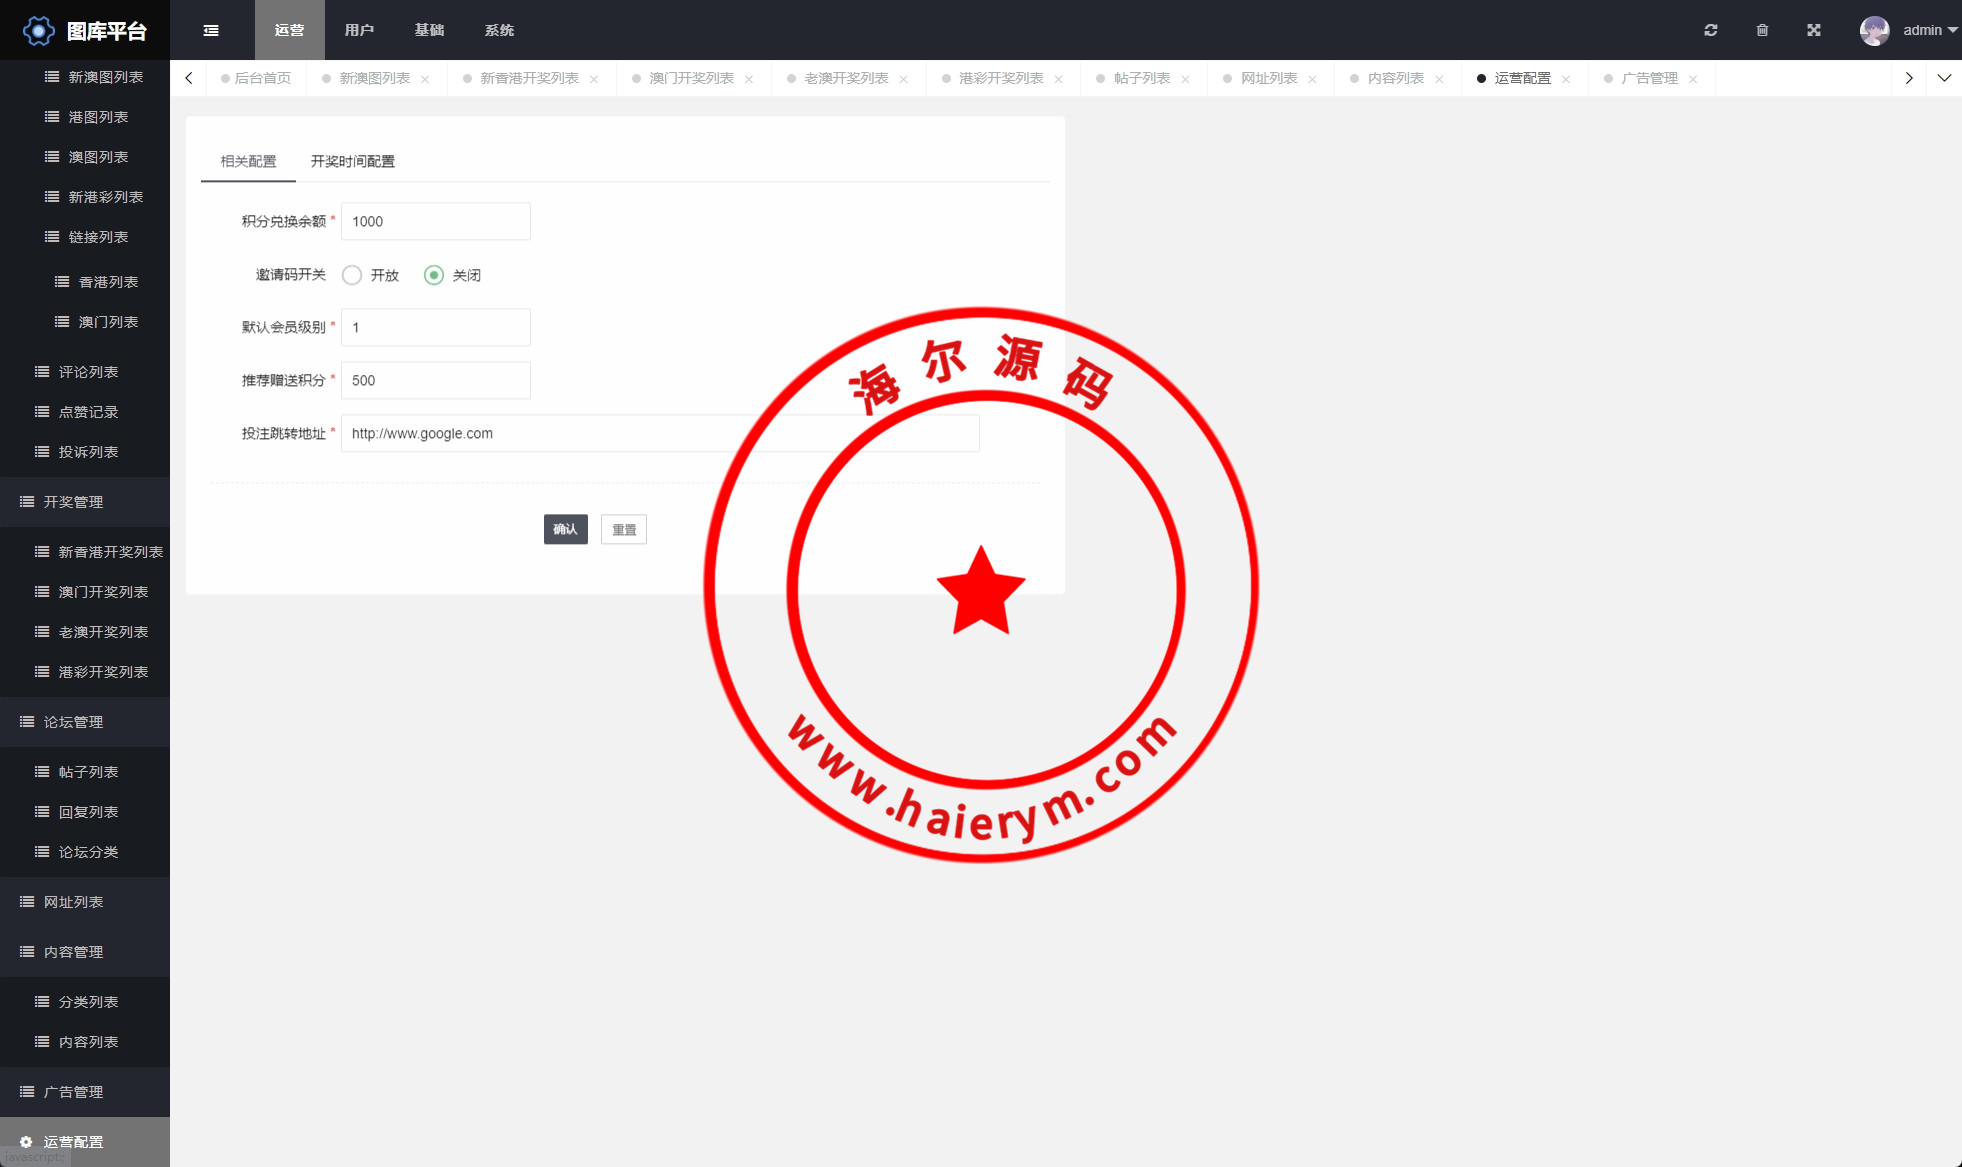The height and width of the screenshot is (1167, 1962).
Task: Click the trash clear-cache icon
Action: [x=1762, y=30]
